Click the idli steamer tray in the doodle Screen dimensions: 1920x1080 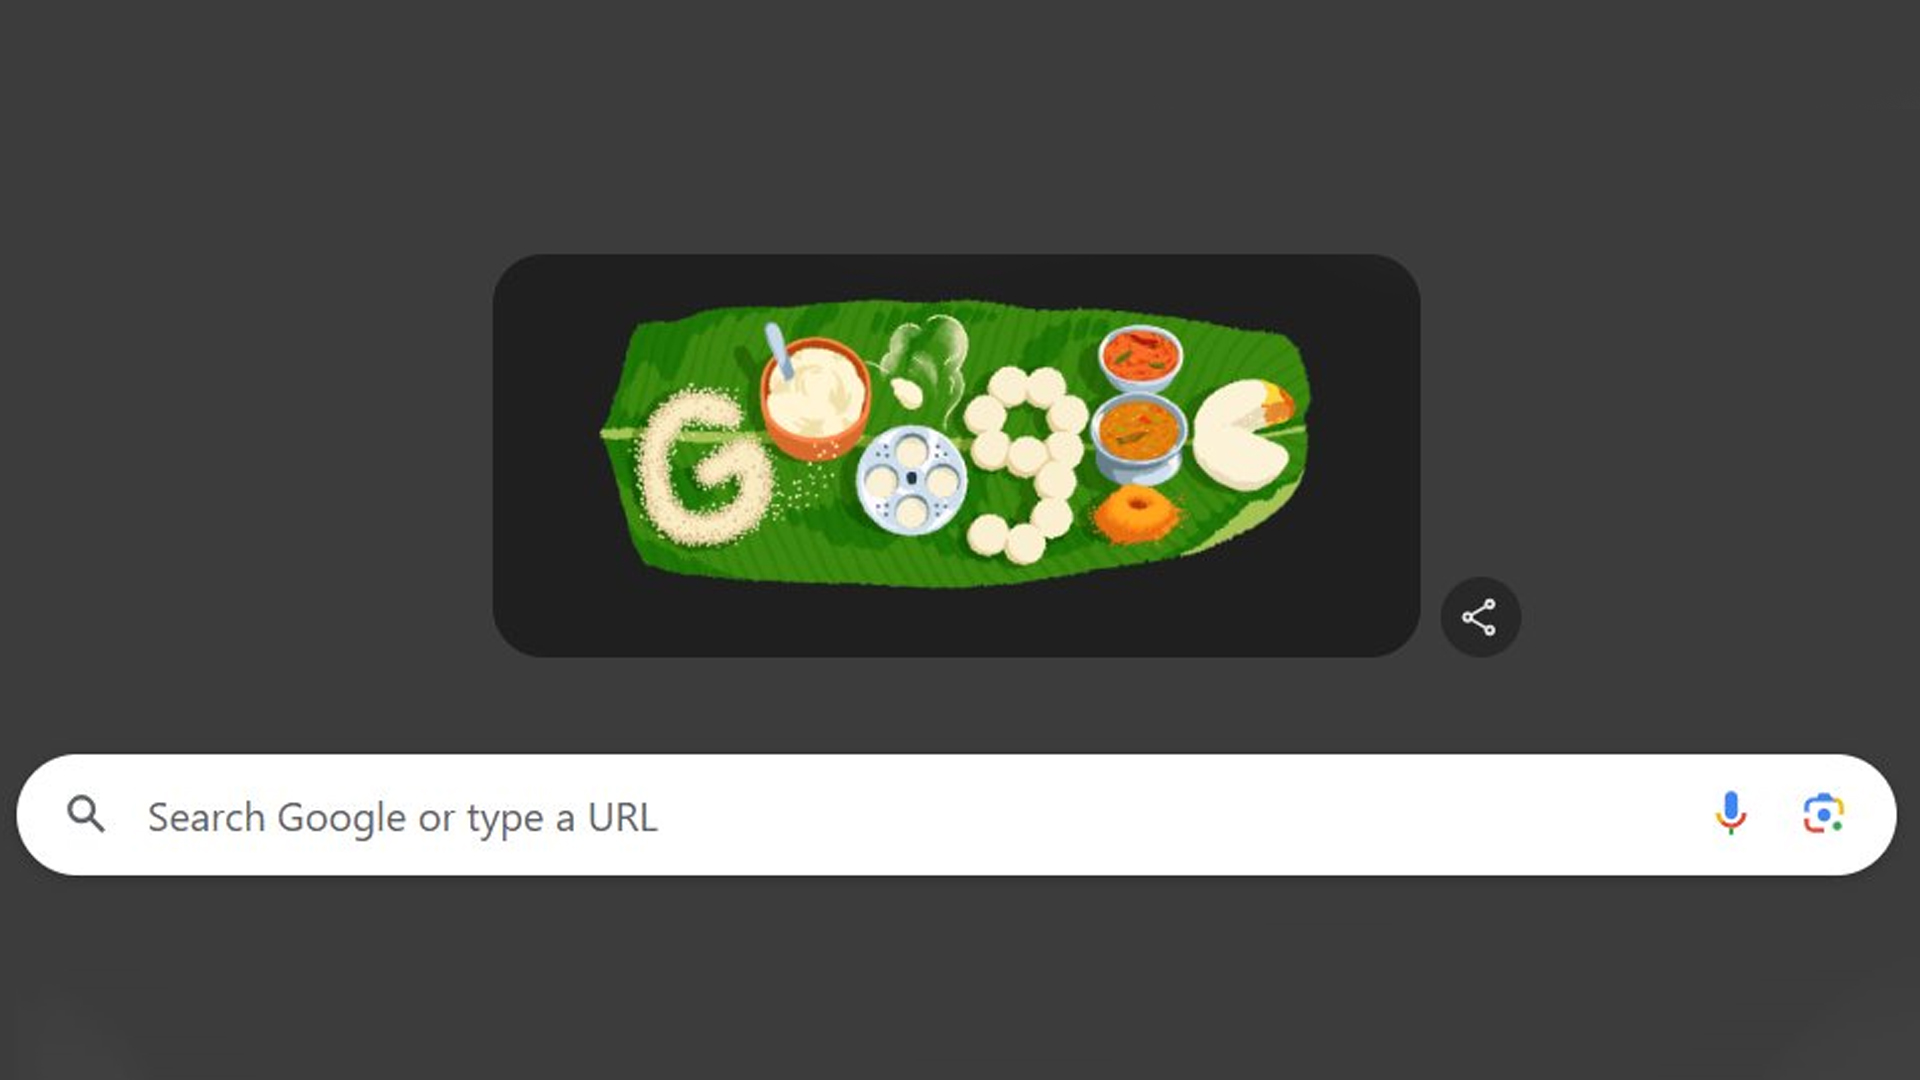coord(911,481)
